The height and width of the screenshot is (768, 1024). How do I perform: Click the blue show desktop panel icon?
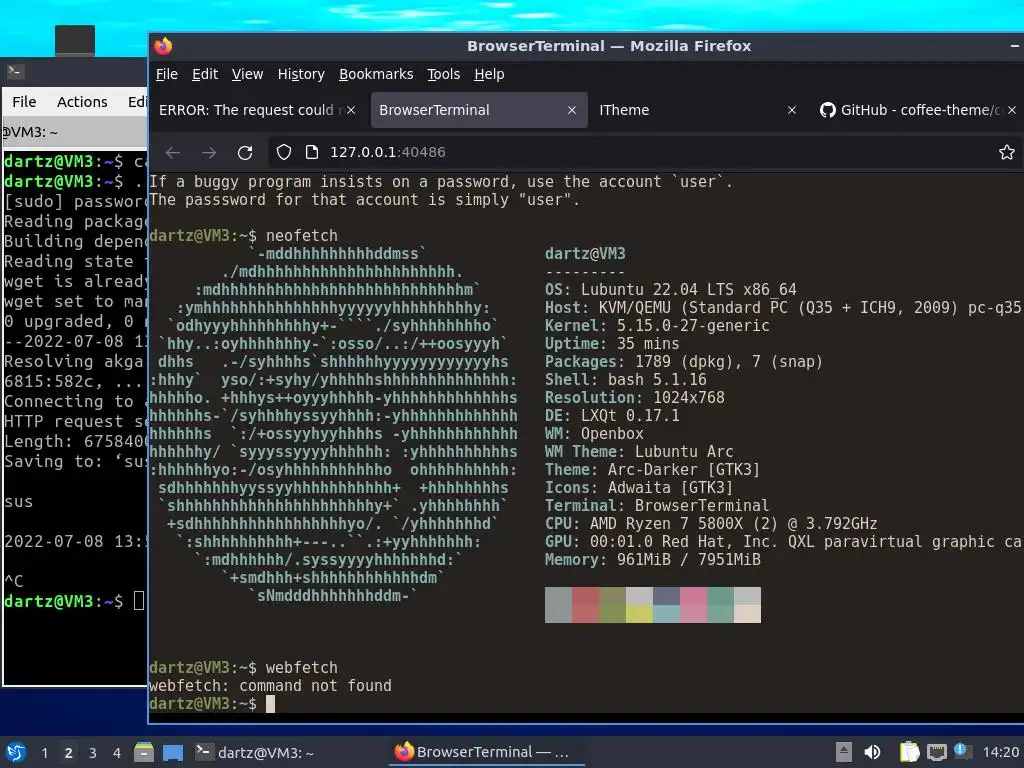(x=173, y=752)
